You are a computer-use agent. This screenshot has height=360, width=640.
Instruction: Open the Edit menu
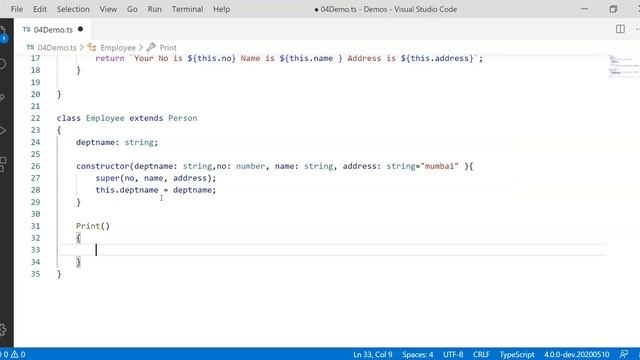40,9
